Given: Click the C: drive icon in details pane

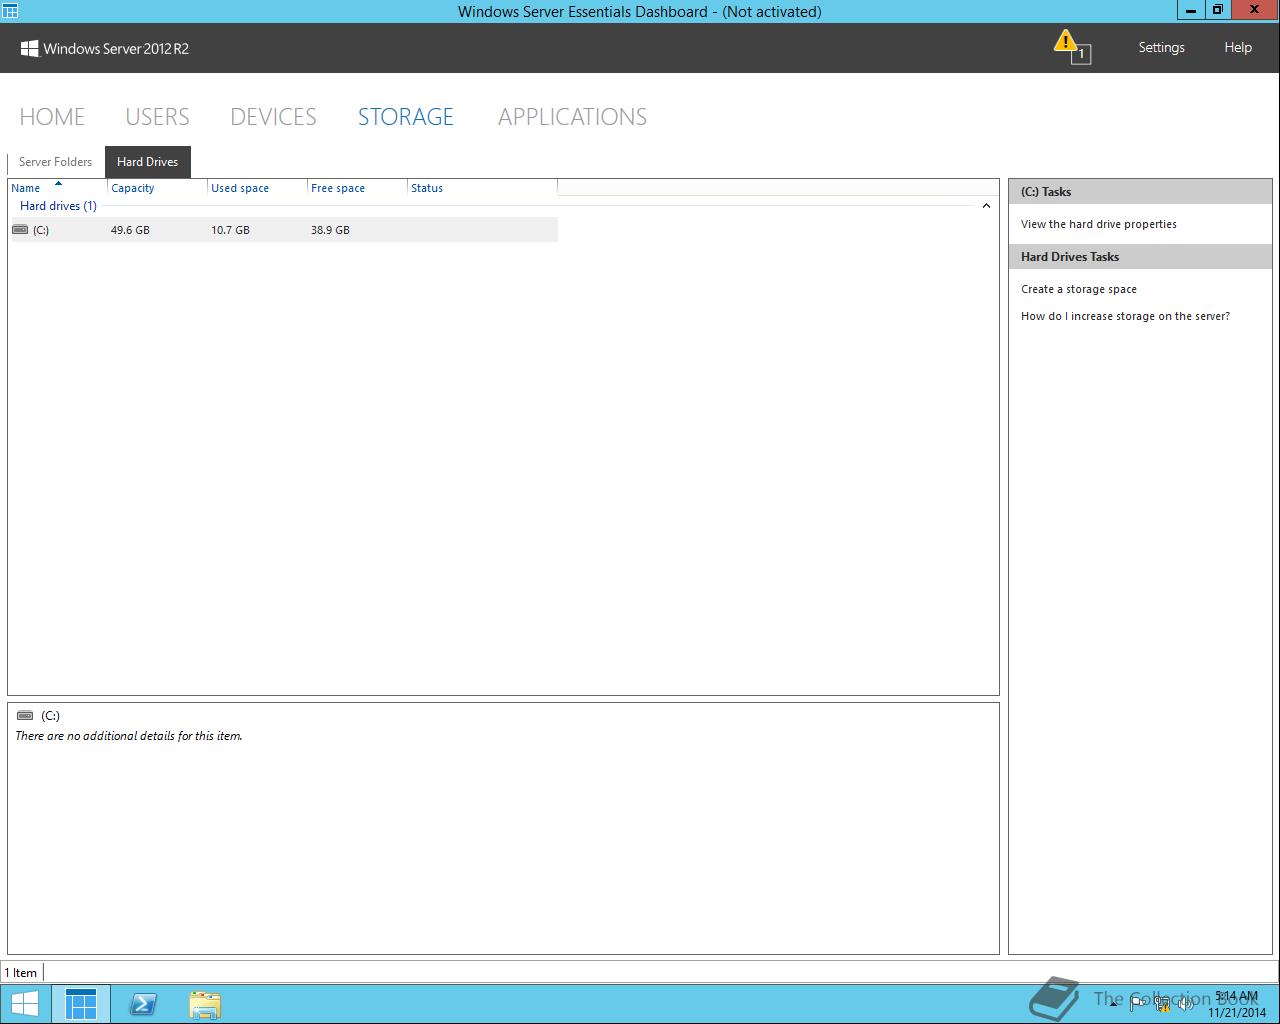Looking at the screenshot, I should click(x=25, y=715).
